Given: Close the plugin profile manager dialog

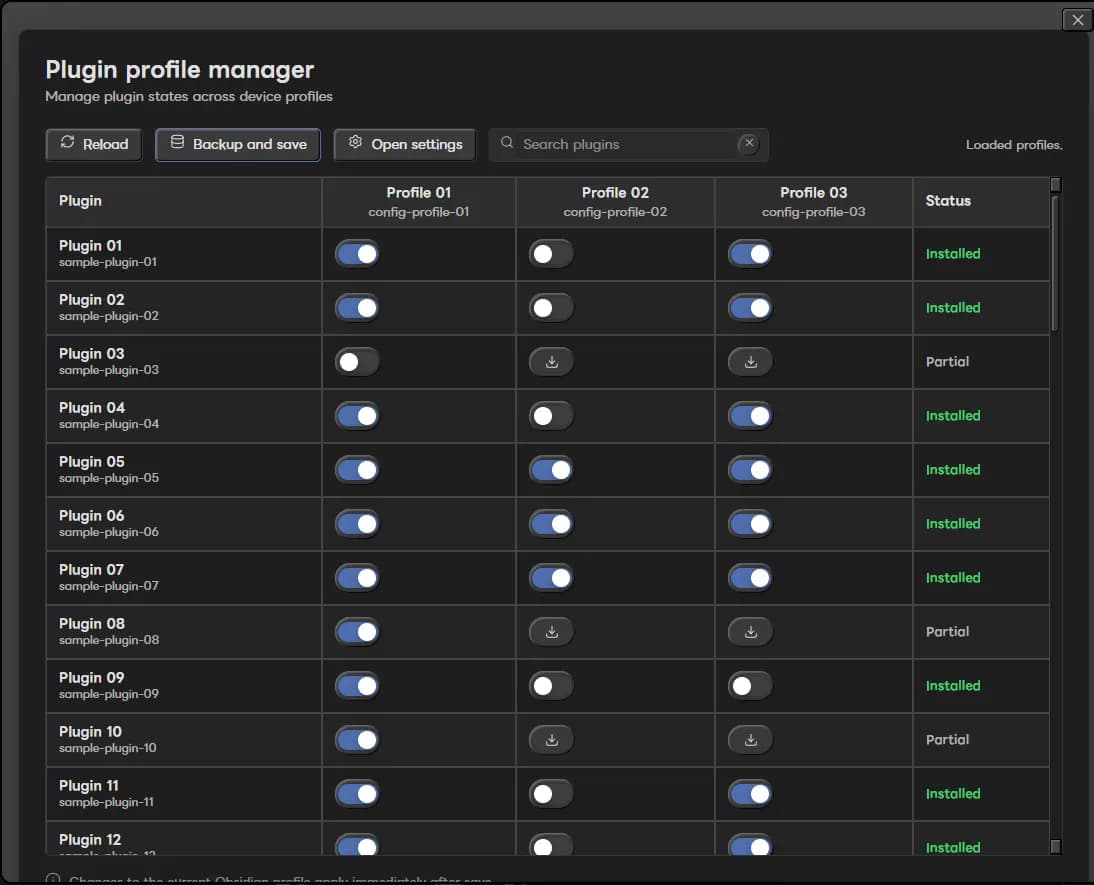Looking at the screenshot, I should (1077, 20).
